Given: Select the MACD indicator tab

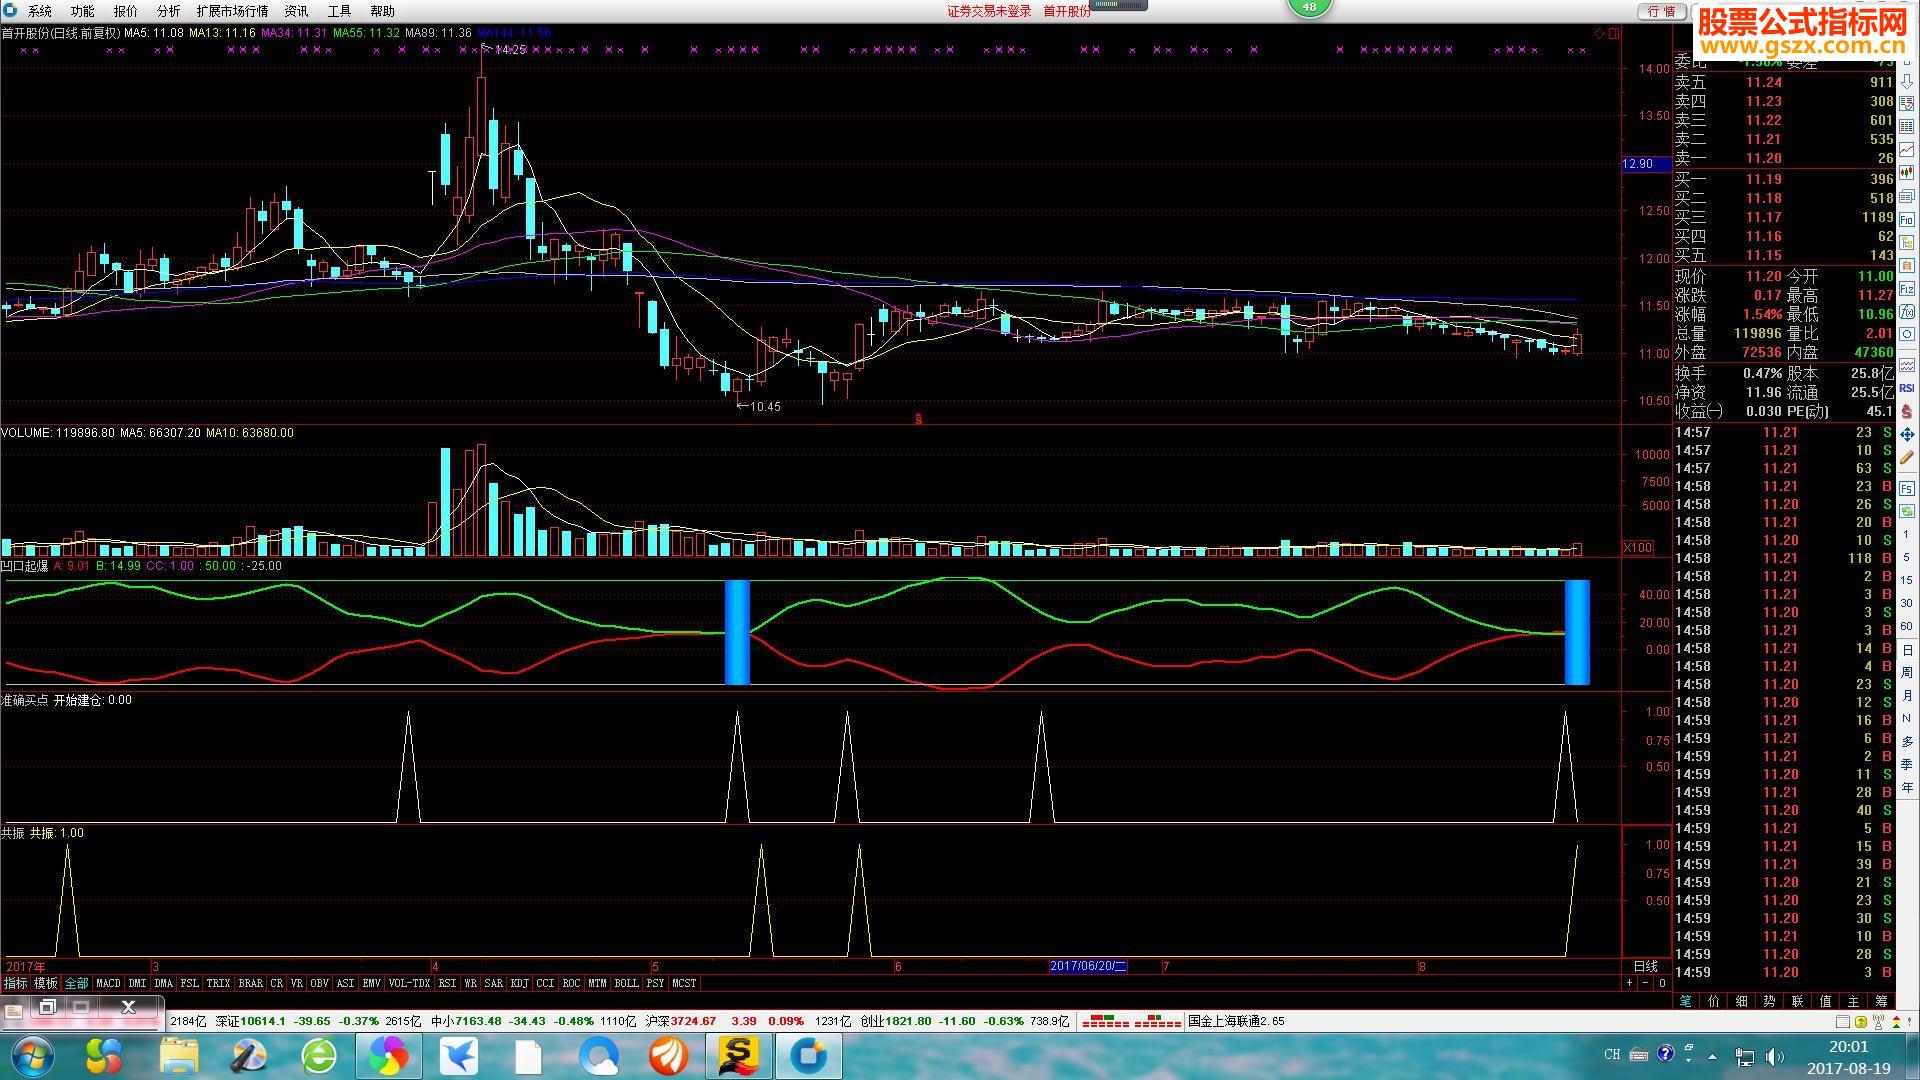Looking at the screenshot, I should [108, 984].
